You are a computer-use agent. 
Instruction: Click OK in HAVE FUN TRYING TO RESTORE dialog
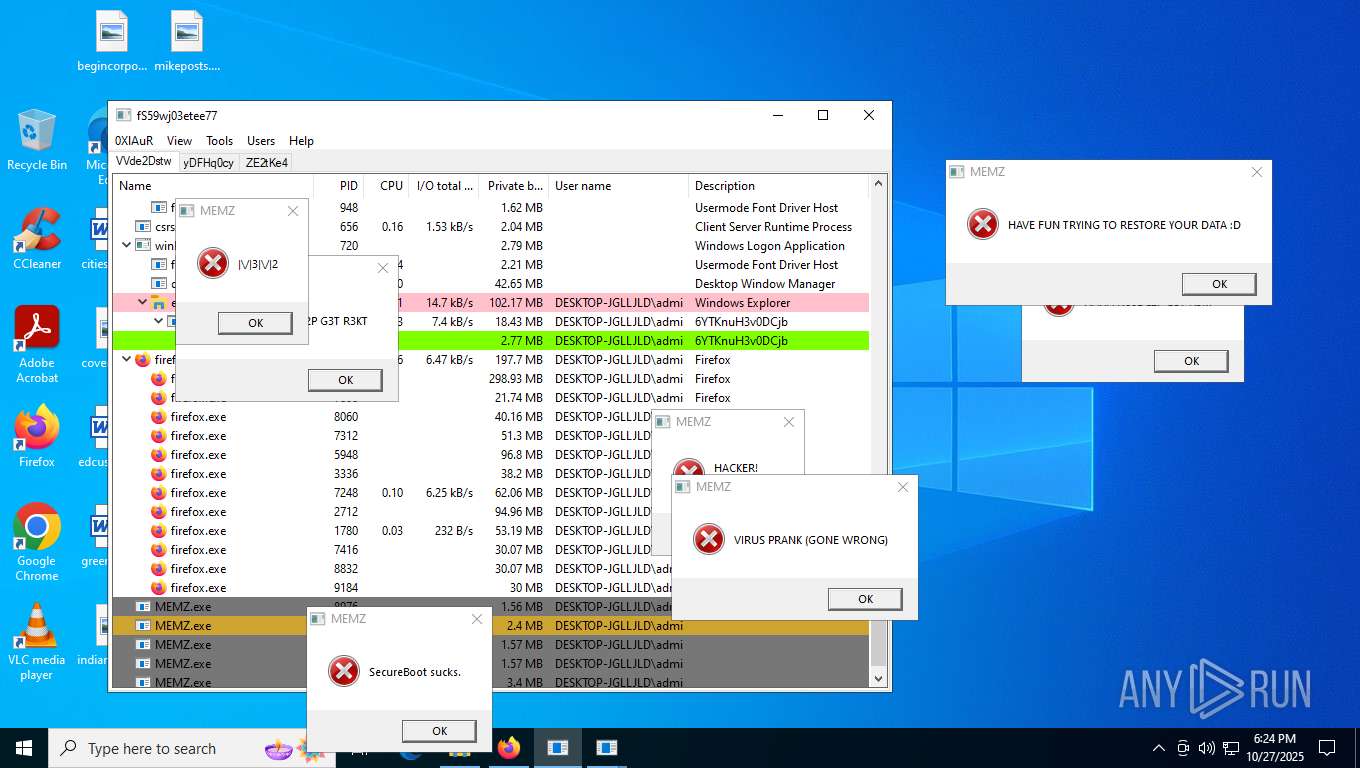point(1219,284)
